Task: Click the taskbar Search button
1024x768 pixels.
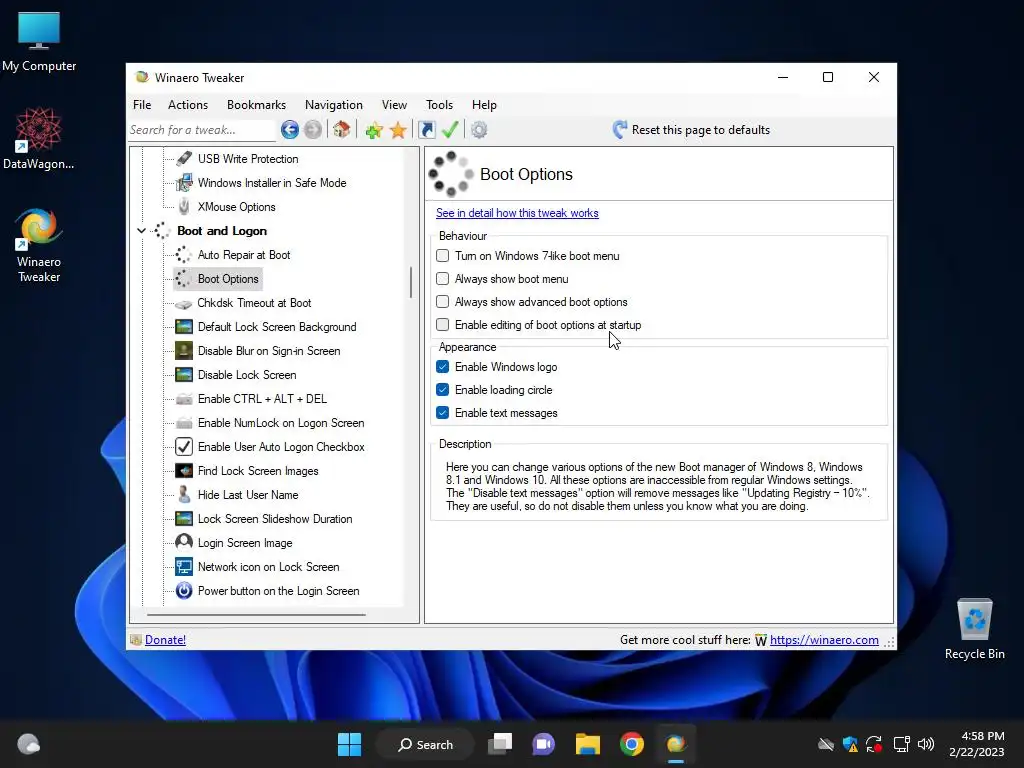Action: pos(425,744)
